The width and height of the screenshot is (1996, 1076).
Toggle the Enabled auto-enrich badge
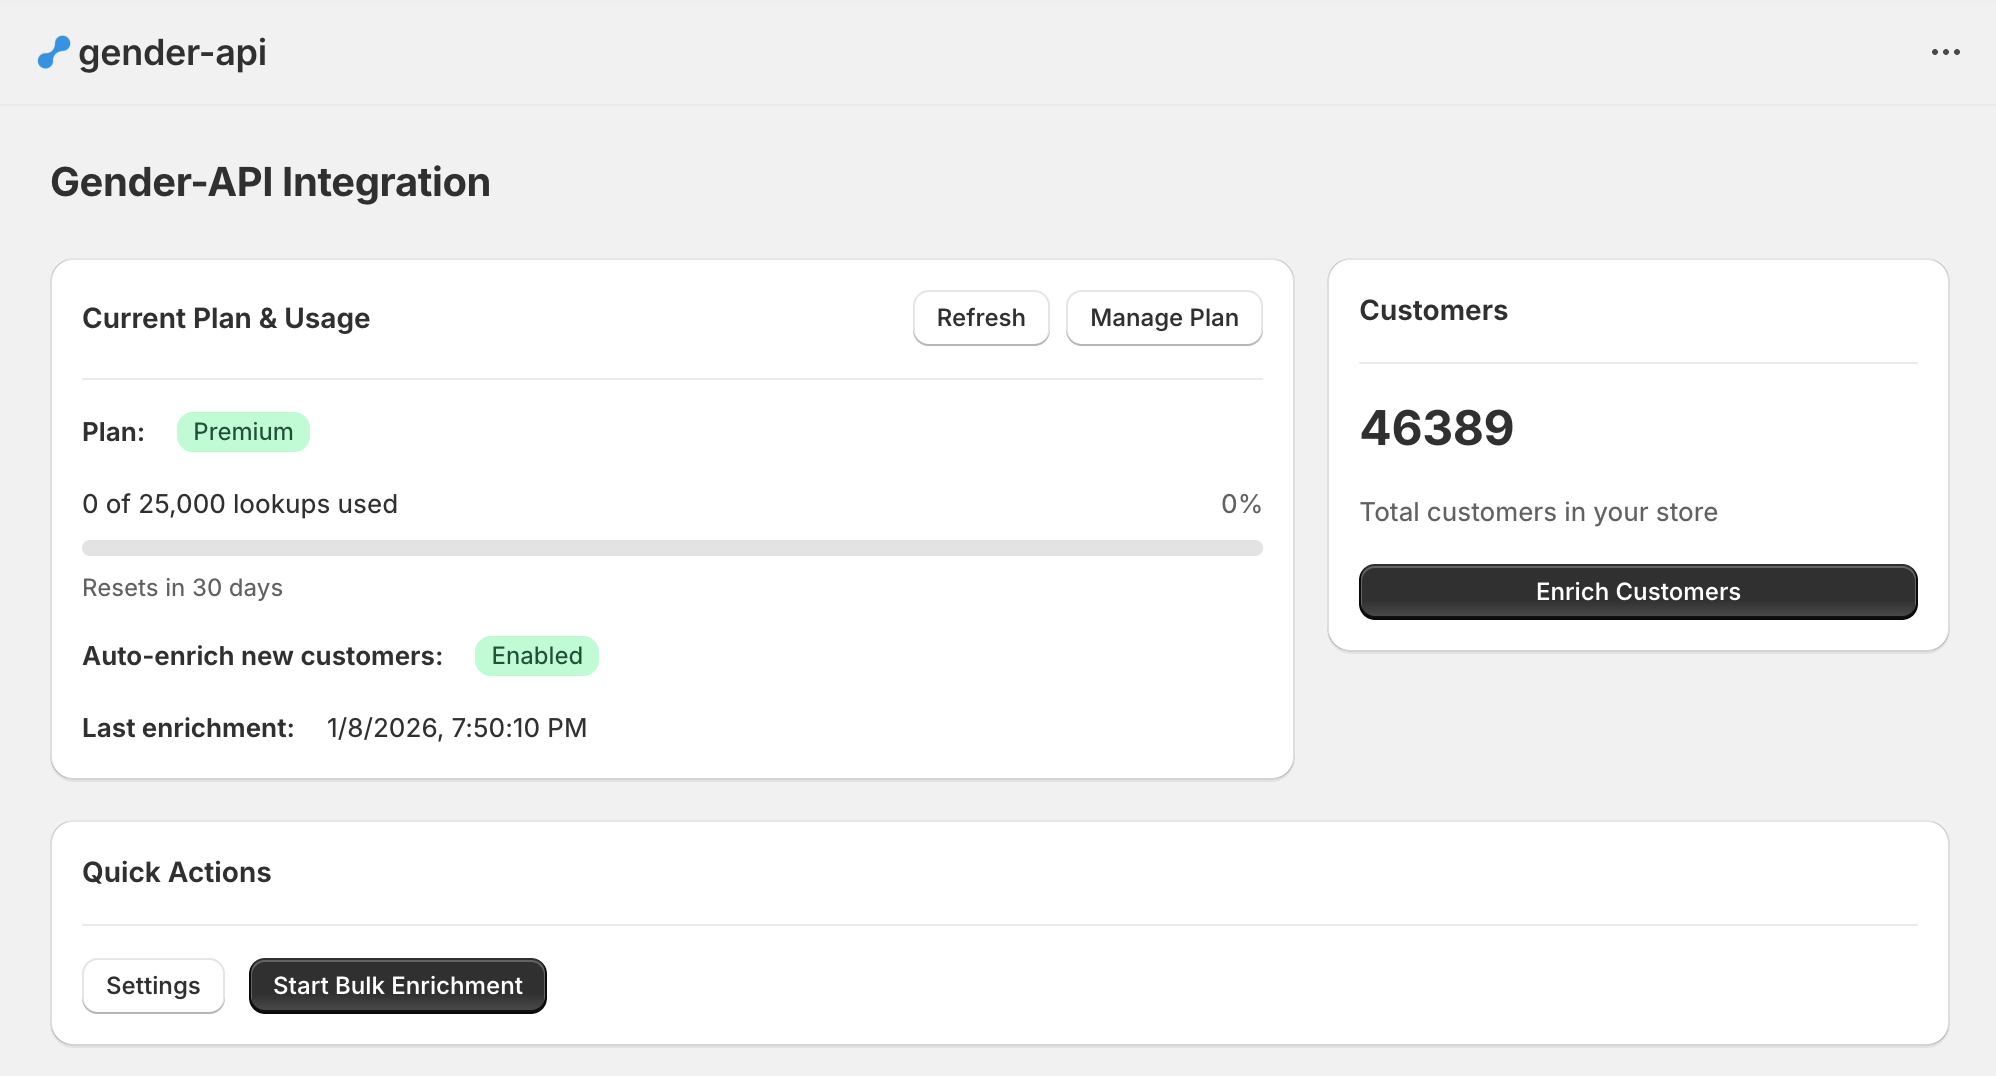click(x=536, y=656)
